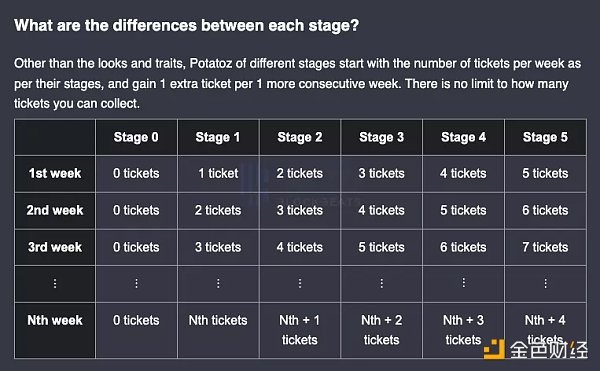Click the 1st week row header
Viewport: 600px width, 371px height.
[x=55, y=174]
